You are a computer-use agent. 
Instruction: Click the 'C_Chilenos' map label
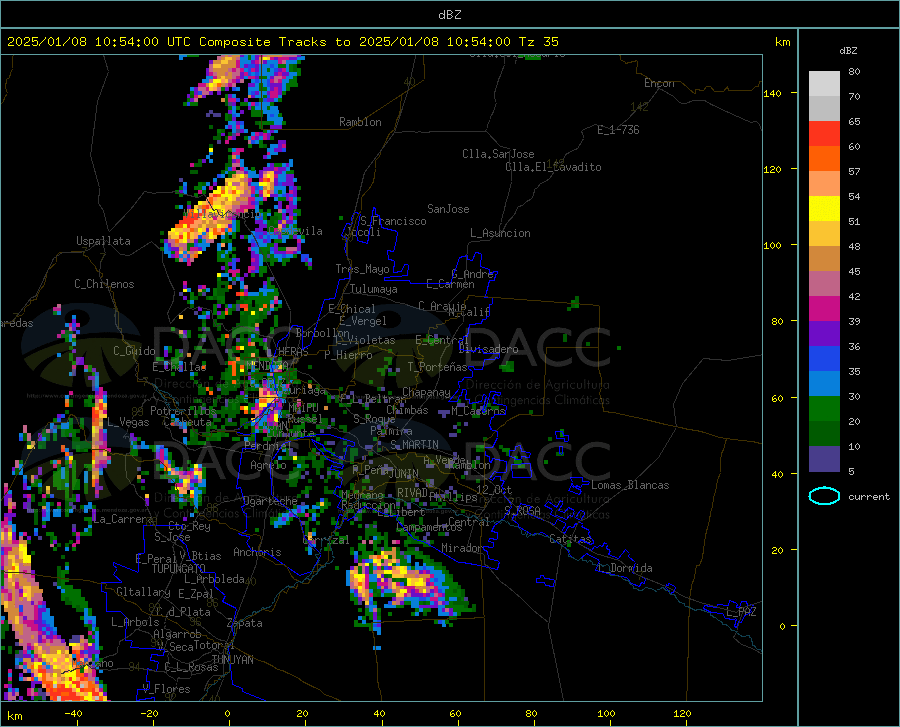(x=104, y=284)
